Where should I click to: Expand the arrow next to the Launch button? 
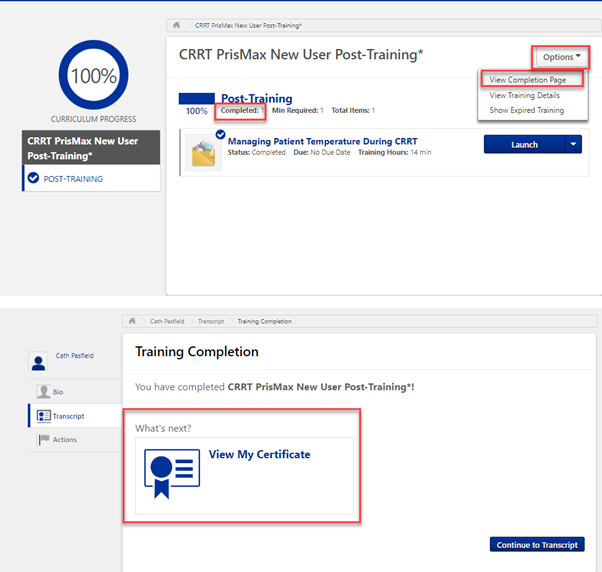point(573,144)
